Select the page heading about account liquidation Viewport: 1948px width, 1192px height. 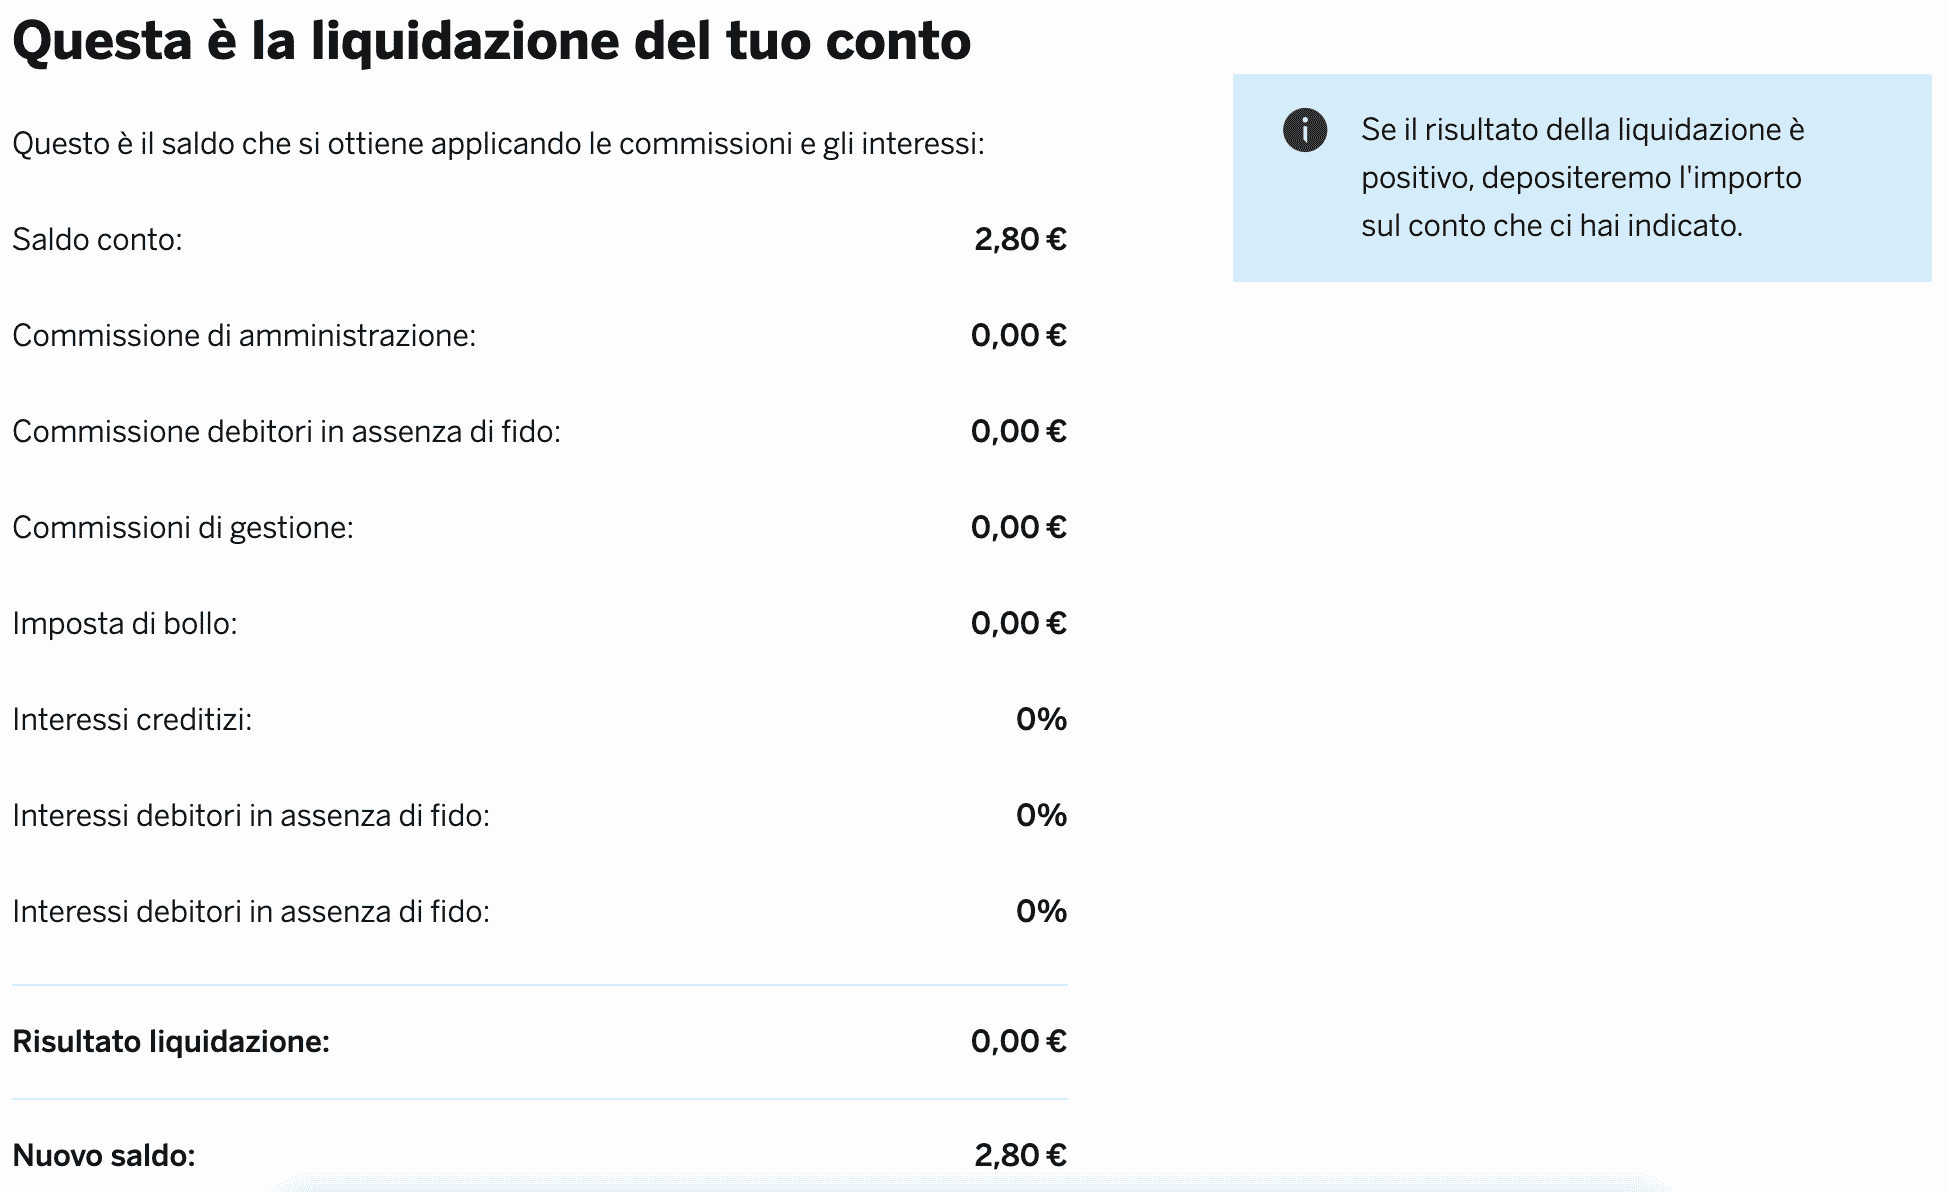click(x=491, y=41)
